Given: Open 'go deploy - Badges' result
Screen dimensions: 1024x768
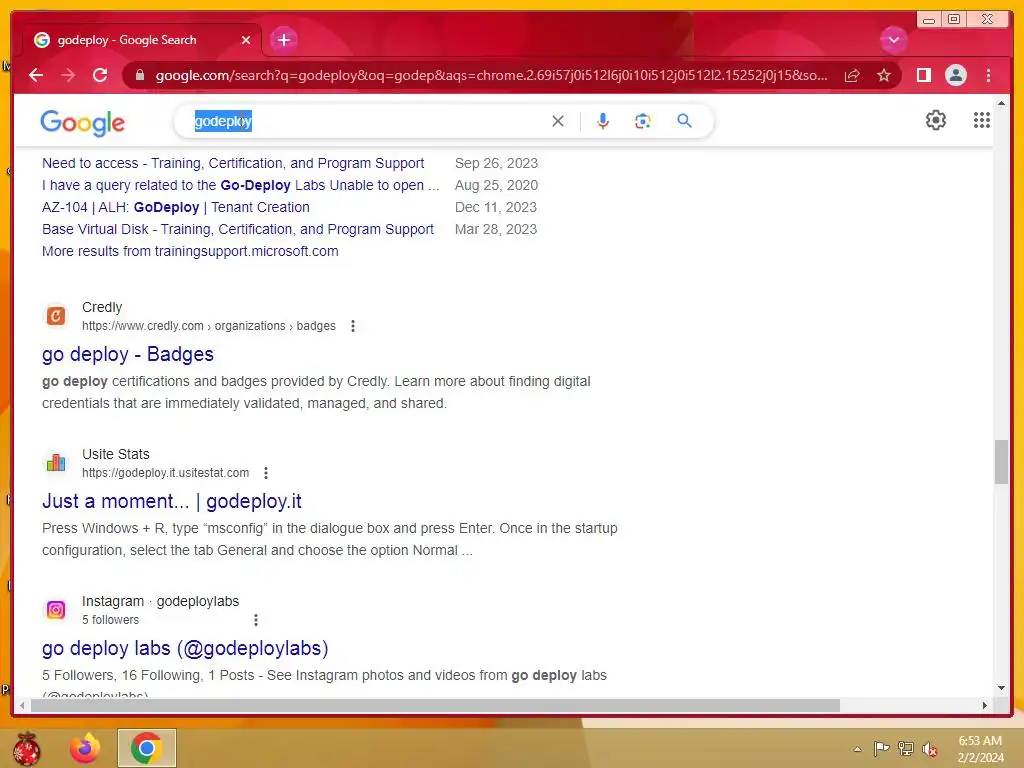Looking at the screenshot, I should pyautogui.click(x=128, y=354).
